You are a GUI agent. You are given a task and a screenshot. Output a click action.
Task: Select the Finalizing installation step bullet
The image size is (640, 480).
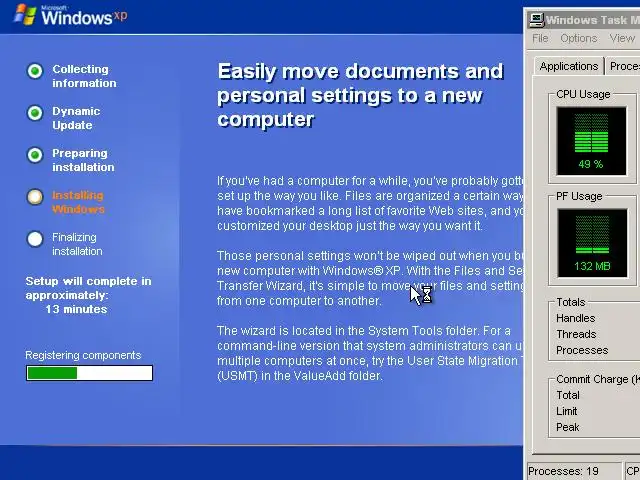pos(35,239)
